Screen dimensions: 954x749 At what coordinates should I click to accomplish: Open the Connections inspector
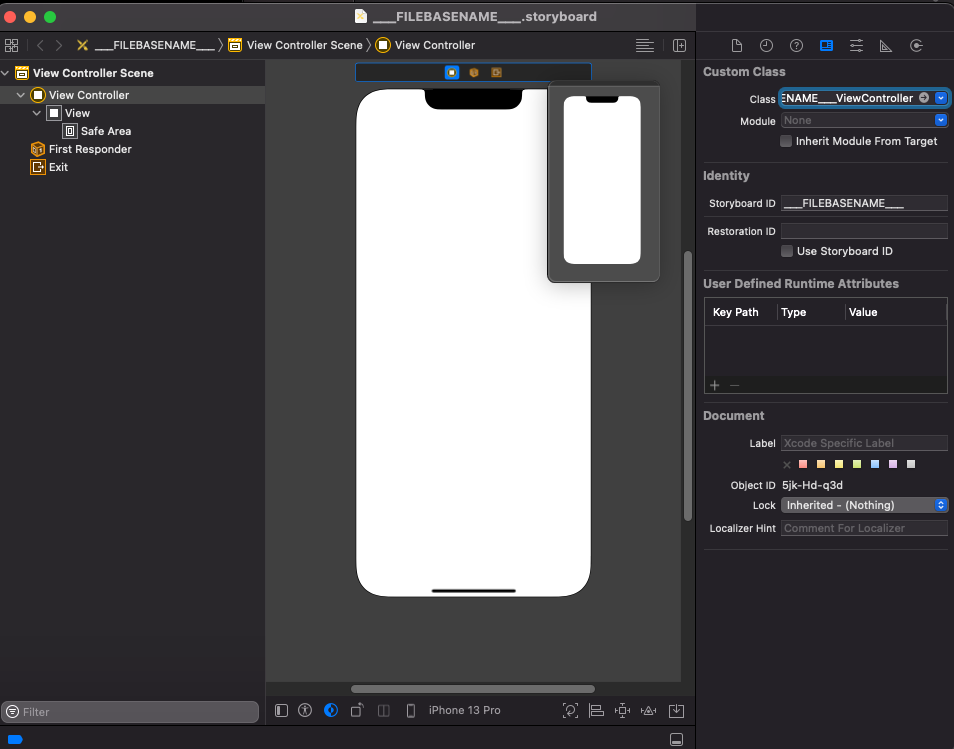coord(916,46)
